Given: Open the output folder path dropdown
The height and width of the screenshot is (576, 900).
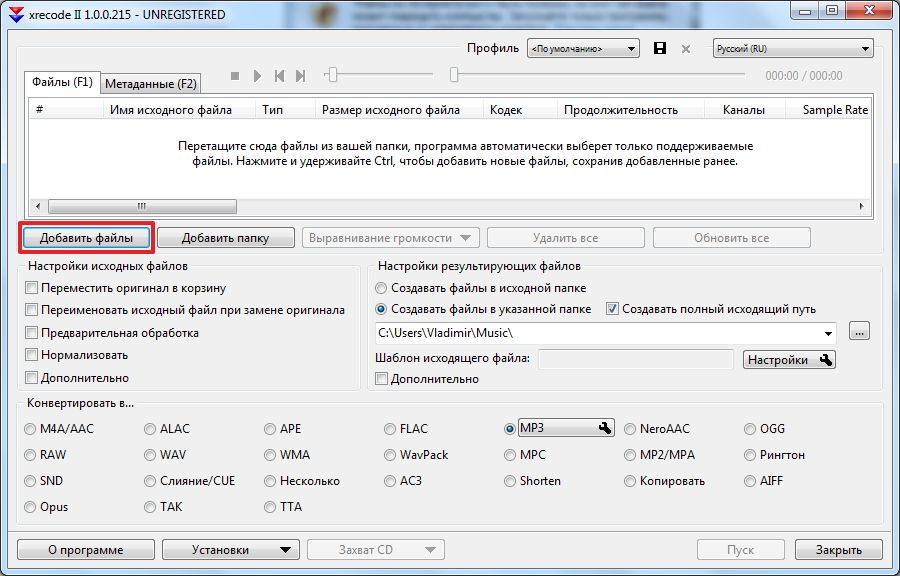Looking at the screenshot, I should [x=828, y=333].
